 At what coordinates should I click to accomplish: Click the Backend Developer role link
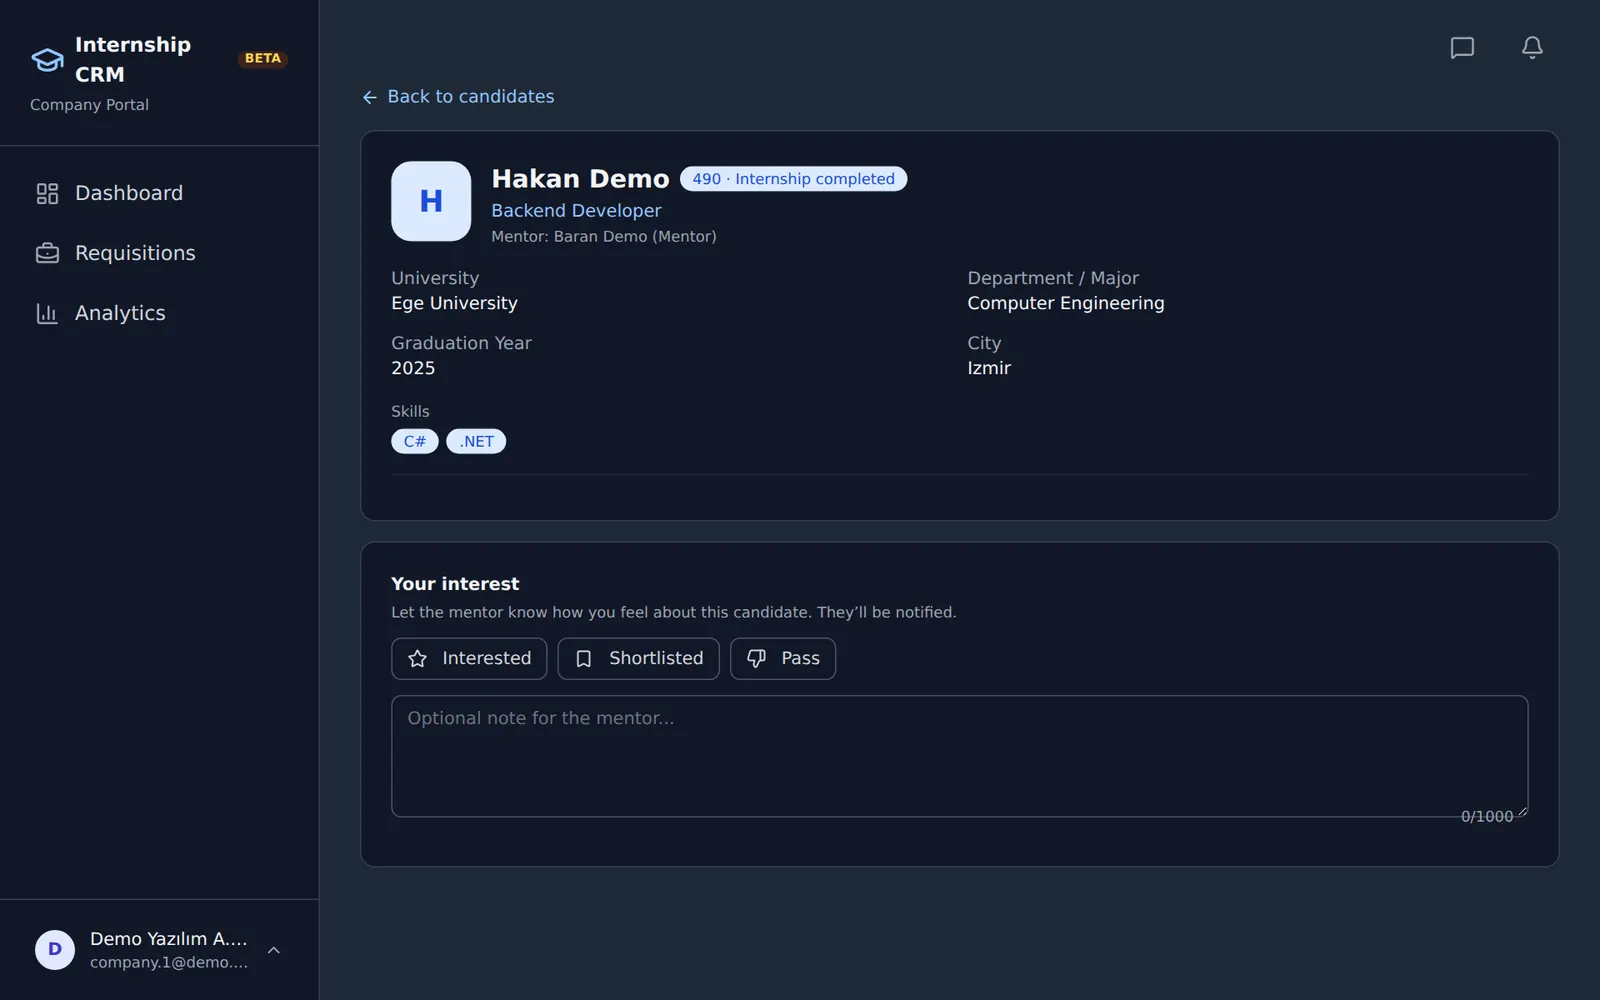(576, 210)
